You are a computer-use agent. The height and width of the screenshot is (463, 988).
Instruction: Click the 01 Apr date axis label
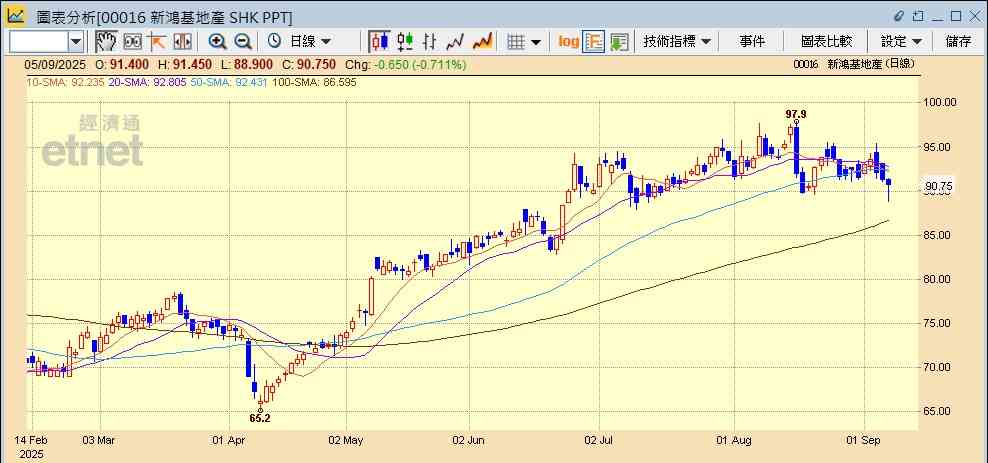[229, 440]
